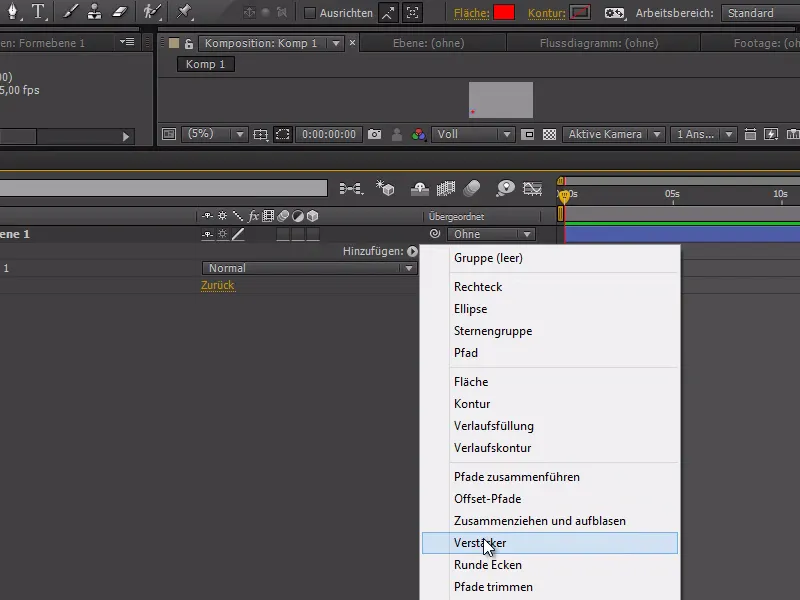The image size is (800, 600).
Task: Open the Aktive Kamera dropdown
Action: click(x=613, y=134)
